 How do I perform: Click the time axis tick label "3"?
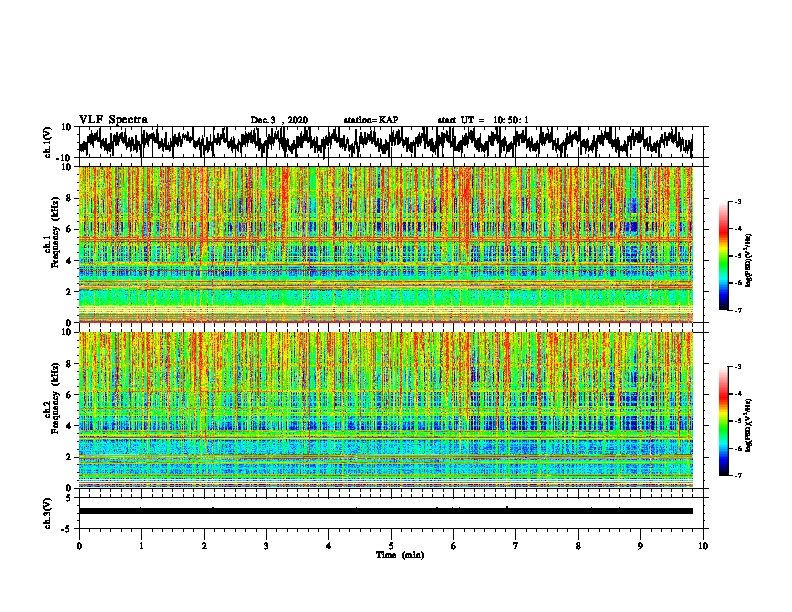266,546
